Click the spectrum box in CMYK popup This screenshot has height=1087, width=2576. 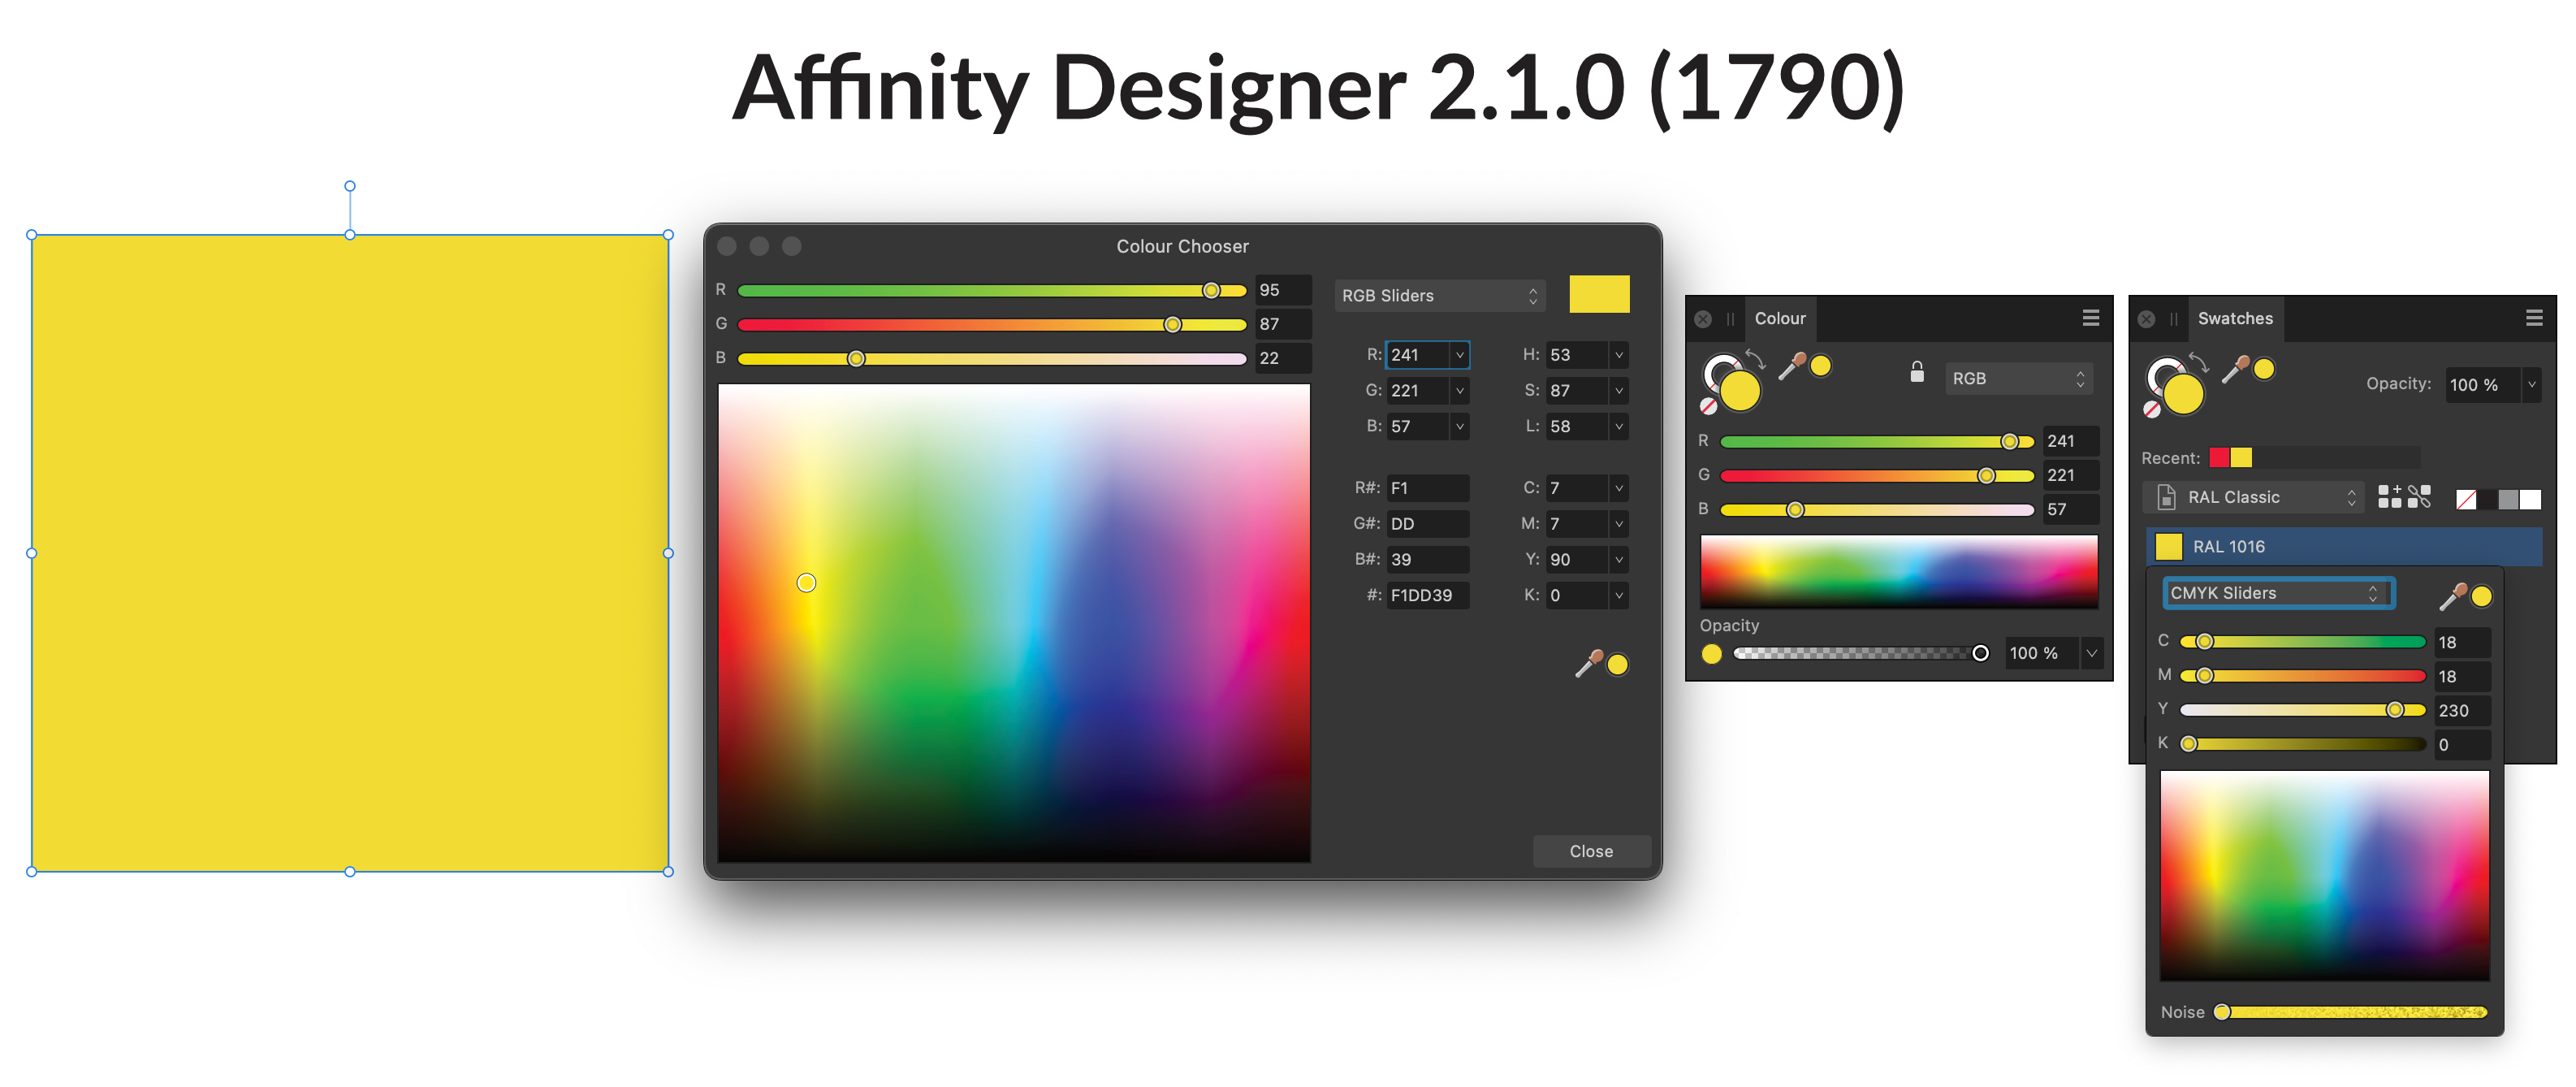(x=2324, y=876)
